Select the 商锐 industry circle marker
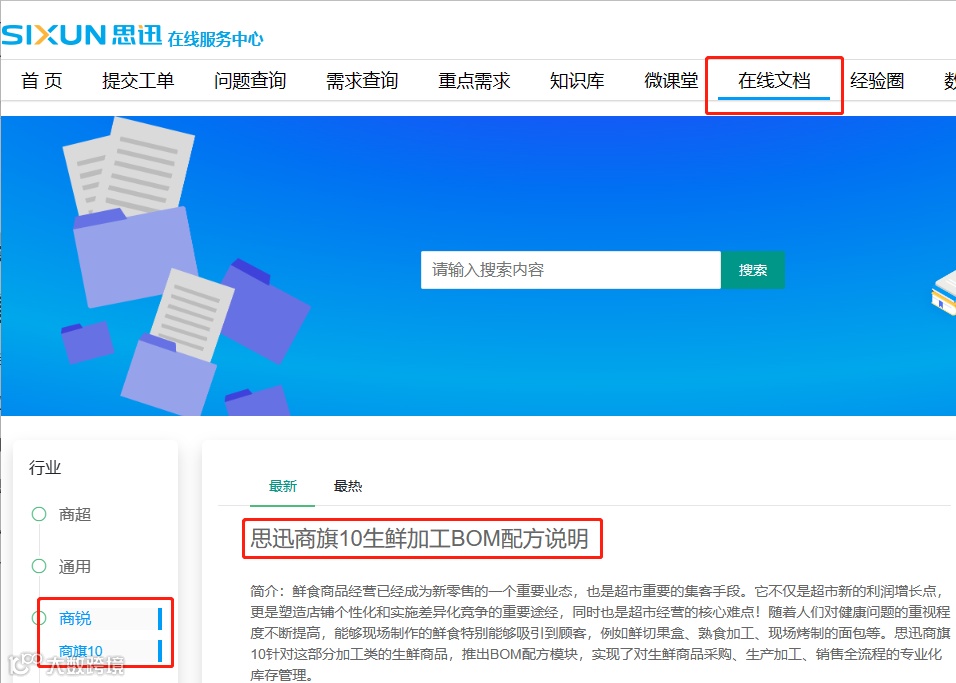956x683 pixels. point(39,618)
